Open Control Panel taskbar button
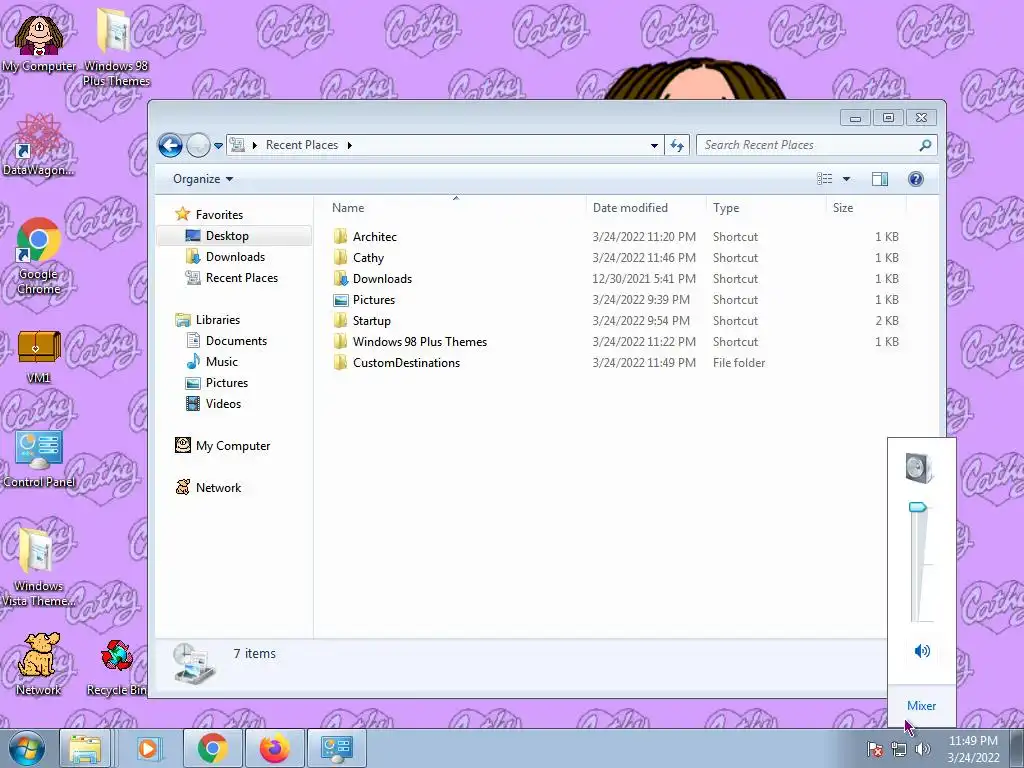Viewport: 1024px width, 768px height. [x=336, y=748]
